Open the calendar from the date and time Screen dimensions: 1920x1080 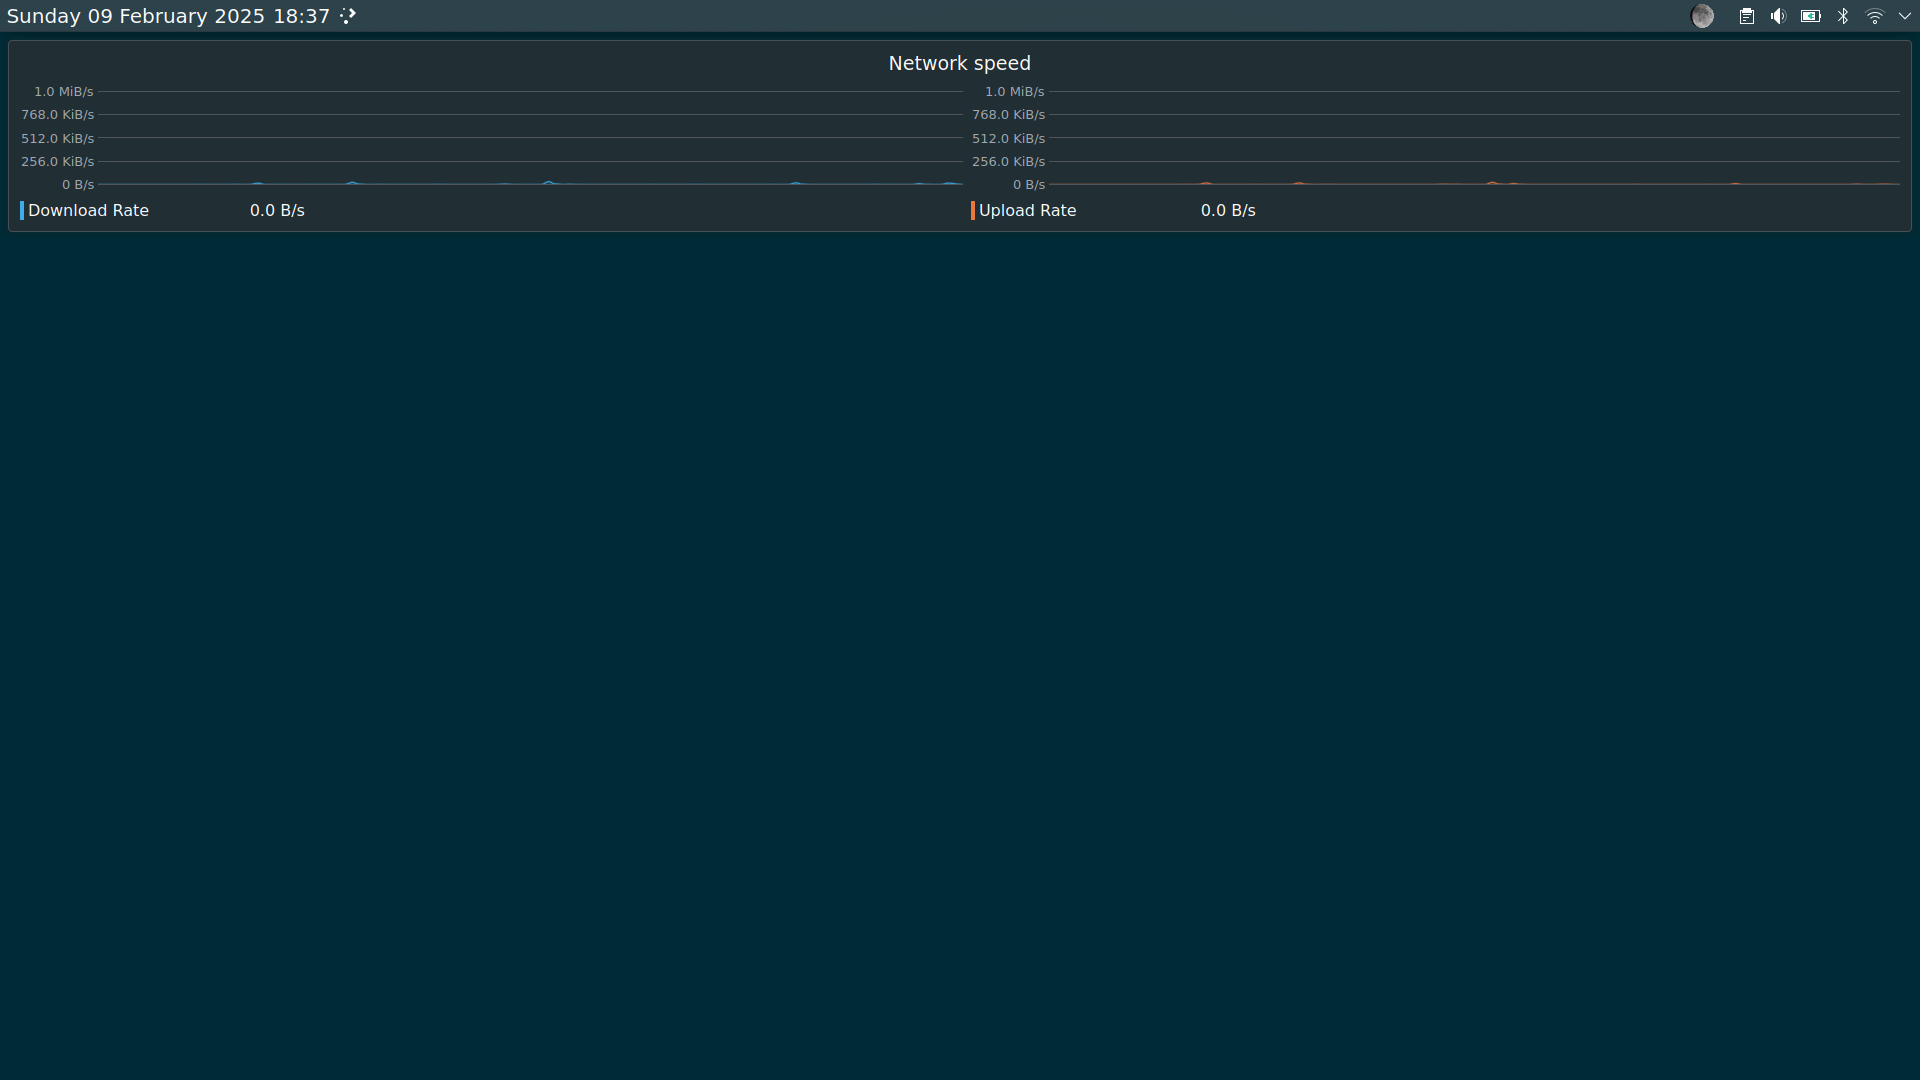point(168,16)
